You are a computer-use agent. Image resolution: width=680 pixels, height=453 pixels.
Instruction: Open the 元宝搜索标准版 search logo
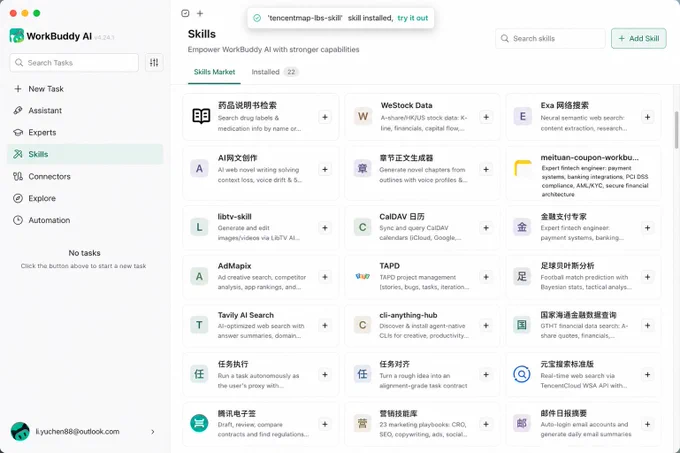(x=522, y=374)
